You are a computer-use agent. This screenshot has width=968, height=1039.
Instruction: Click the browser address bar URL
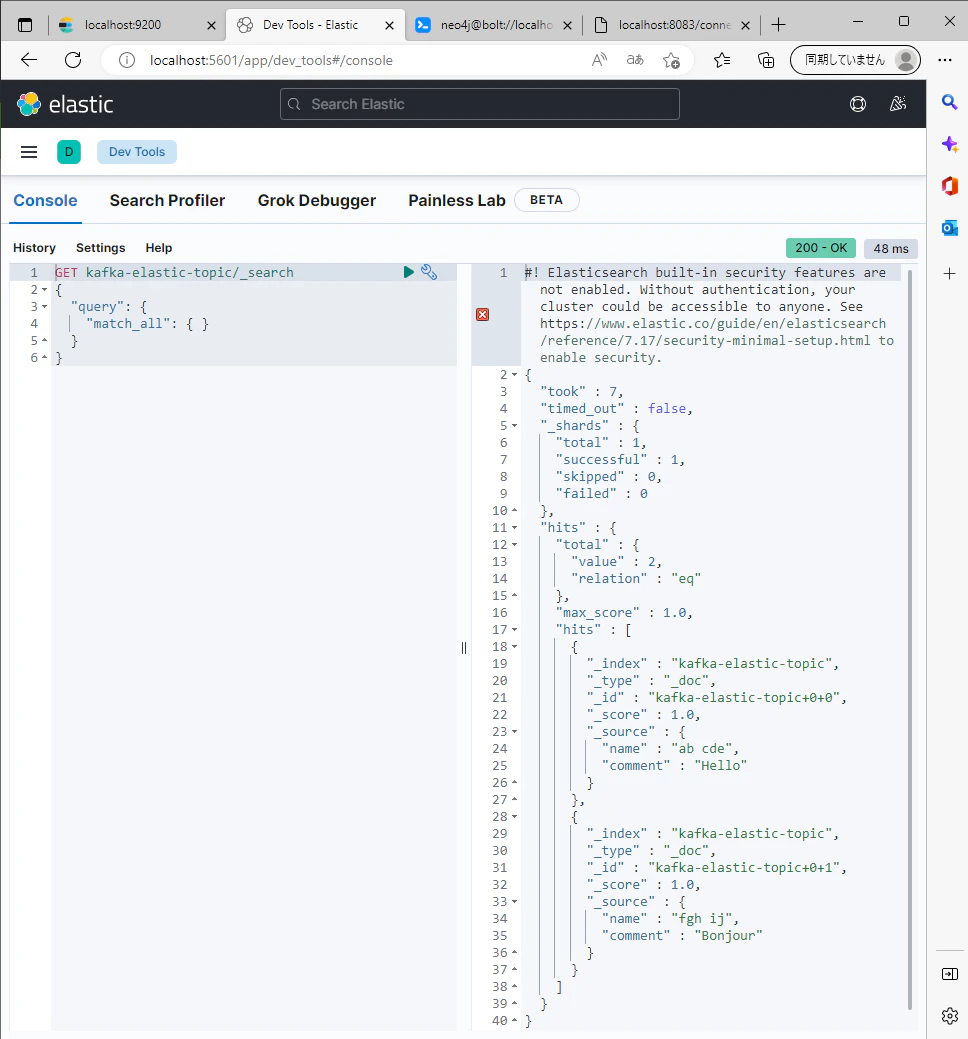(x=271, y=60)
